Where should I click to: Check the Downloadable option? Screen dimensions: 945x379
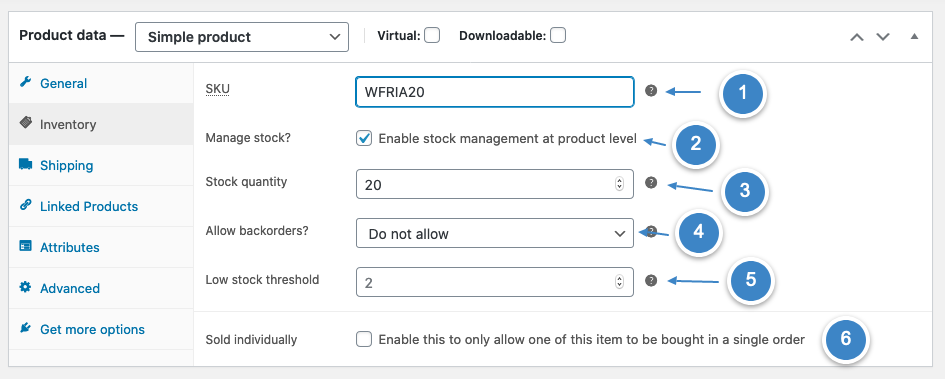click(558, 36)
